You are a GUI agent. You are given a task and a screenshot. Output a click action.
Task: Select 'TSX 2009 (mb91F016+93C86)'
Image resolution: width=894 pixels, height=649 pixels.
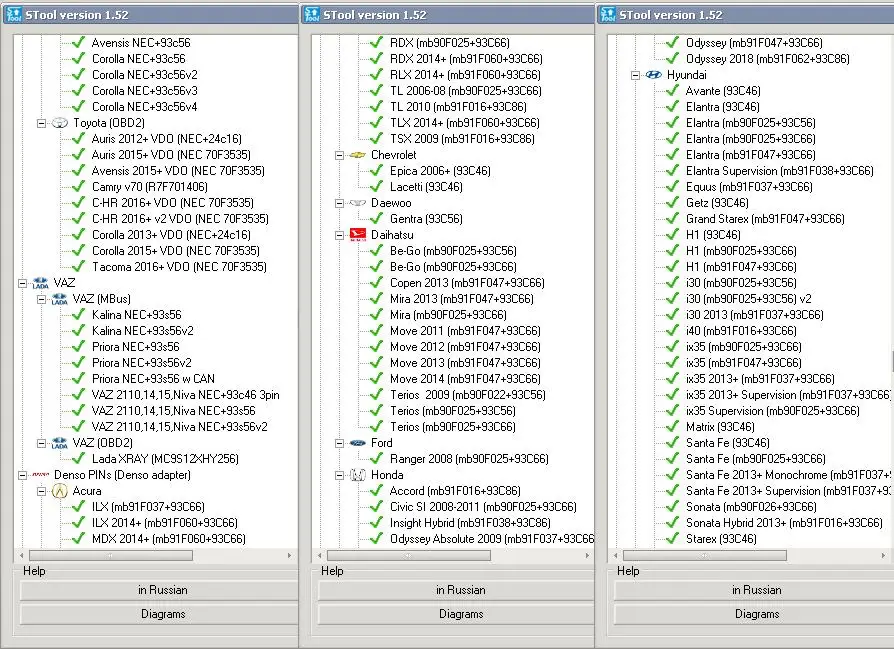pos(462,139)
